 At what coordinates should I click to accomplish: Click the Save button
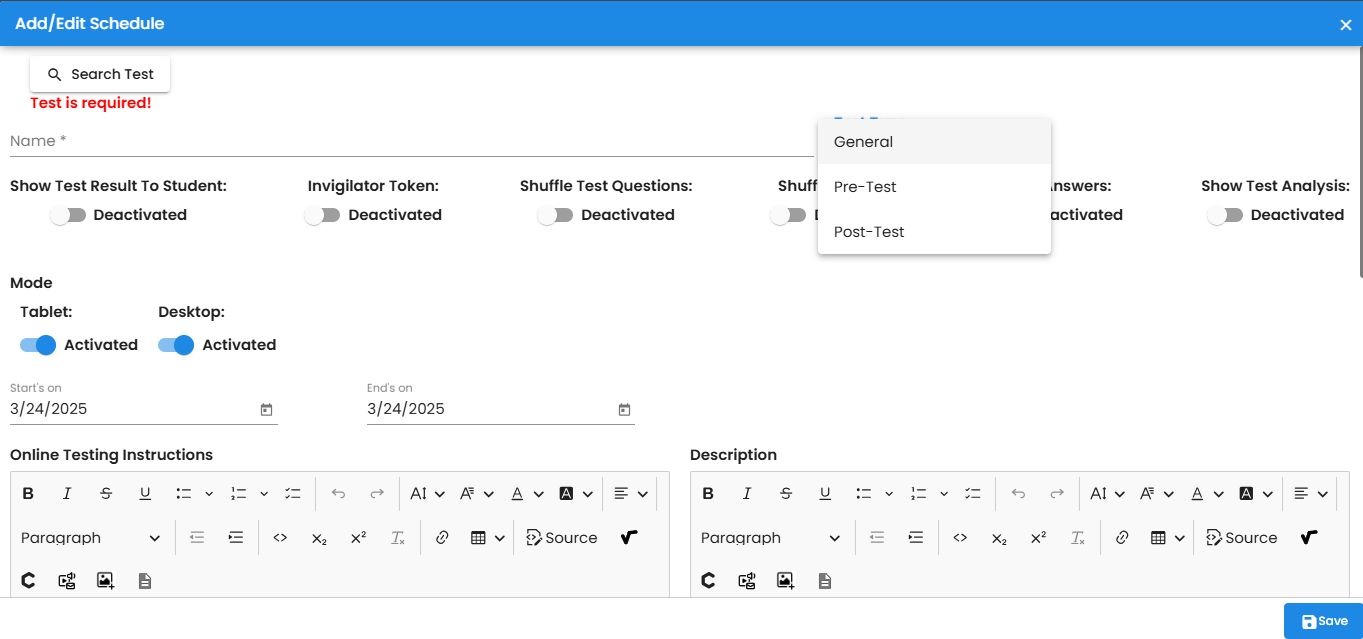(x=1323, y=621)
